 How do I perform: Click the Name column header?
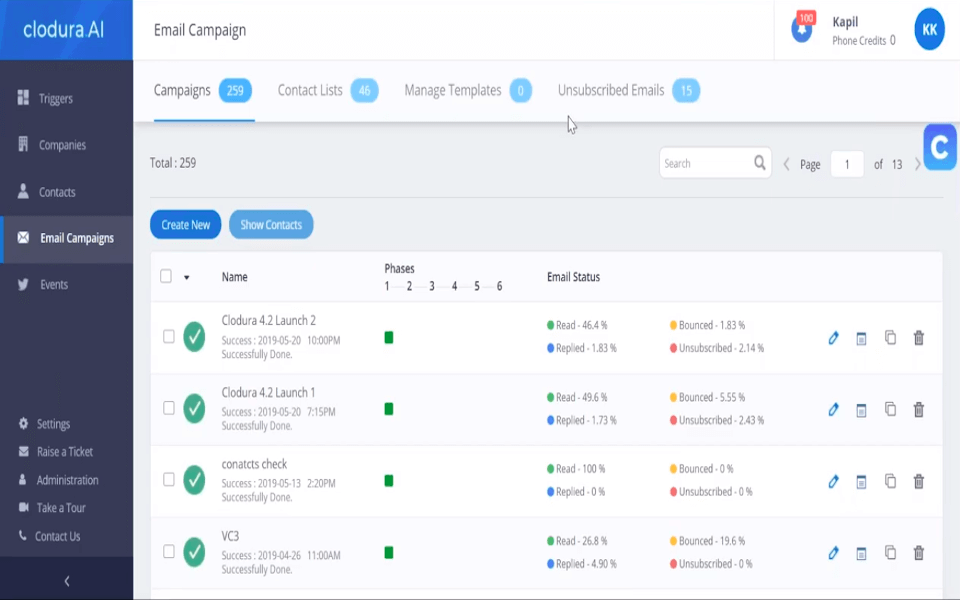(x=234, y=277)
